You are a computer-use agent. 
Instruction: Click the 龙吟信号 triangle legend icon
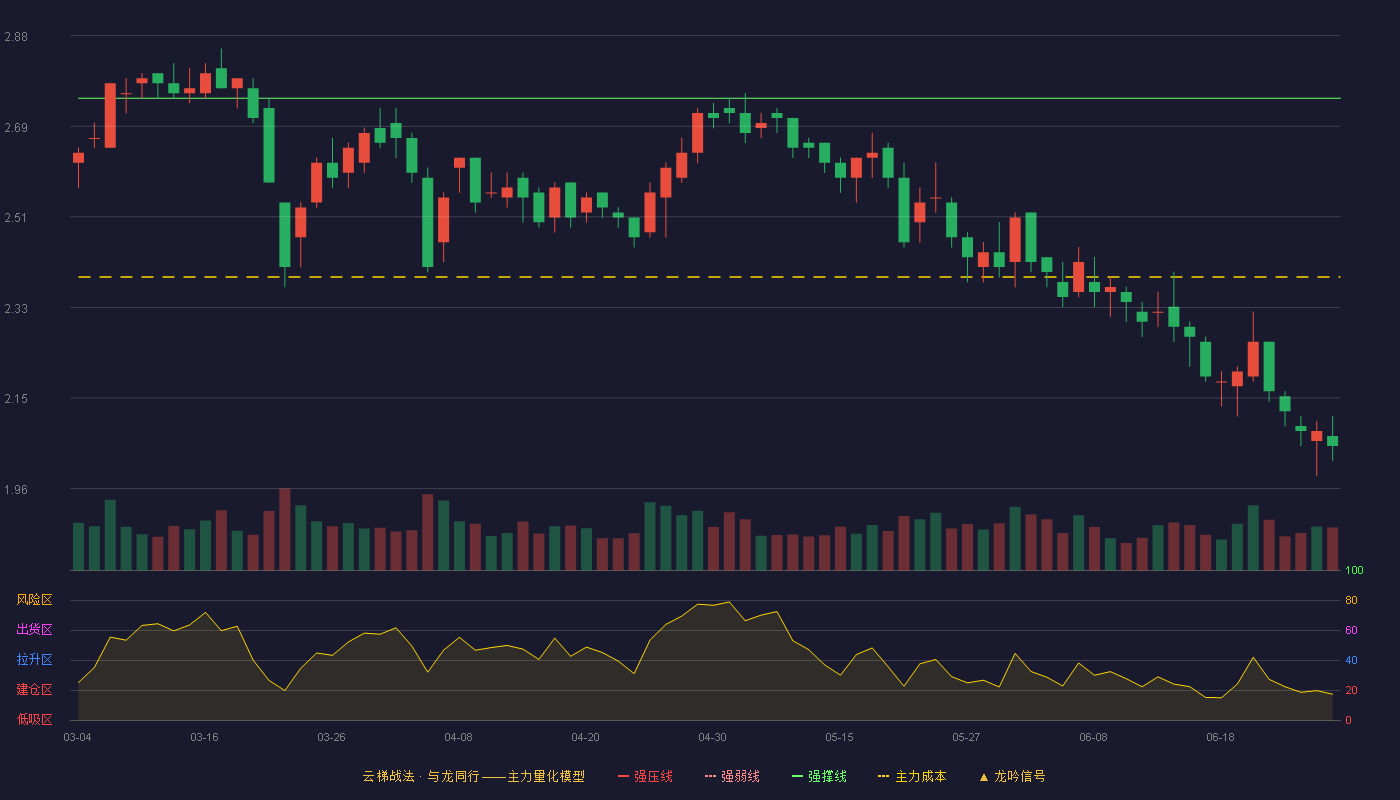tap(984, 776)
